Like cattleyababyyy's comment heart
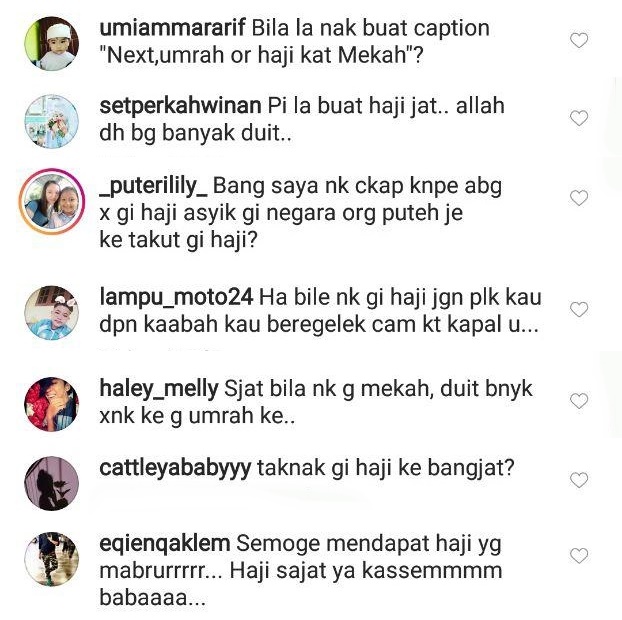 click(x=579, y=480)
